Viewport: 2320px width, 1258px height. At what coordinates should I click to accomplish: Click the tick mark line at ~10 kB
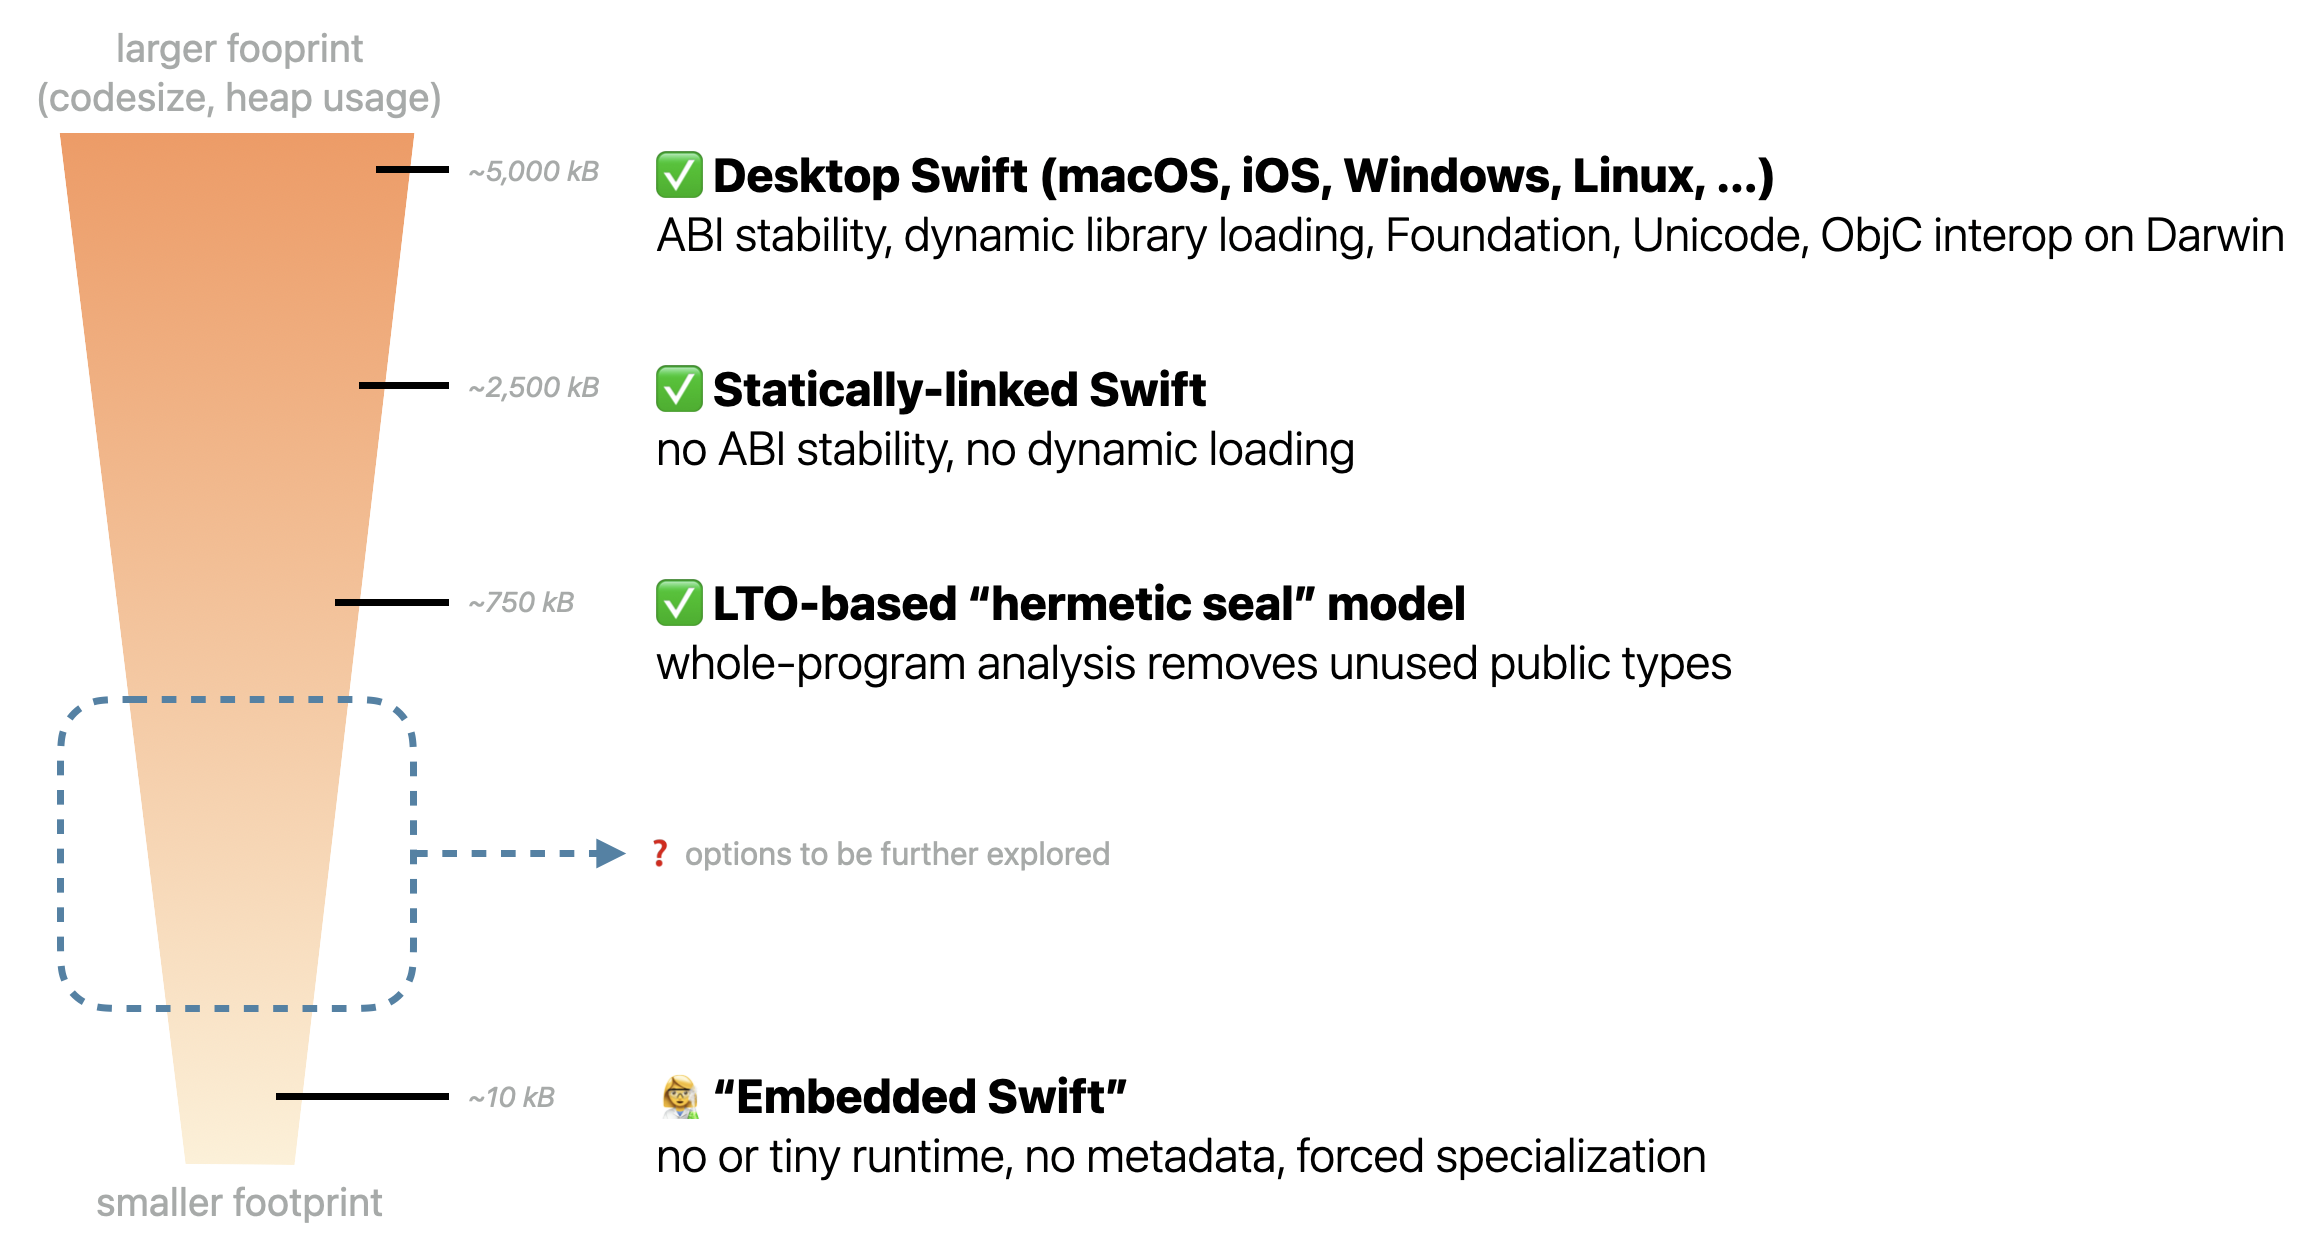click(362, 1096)
